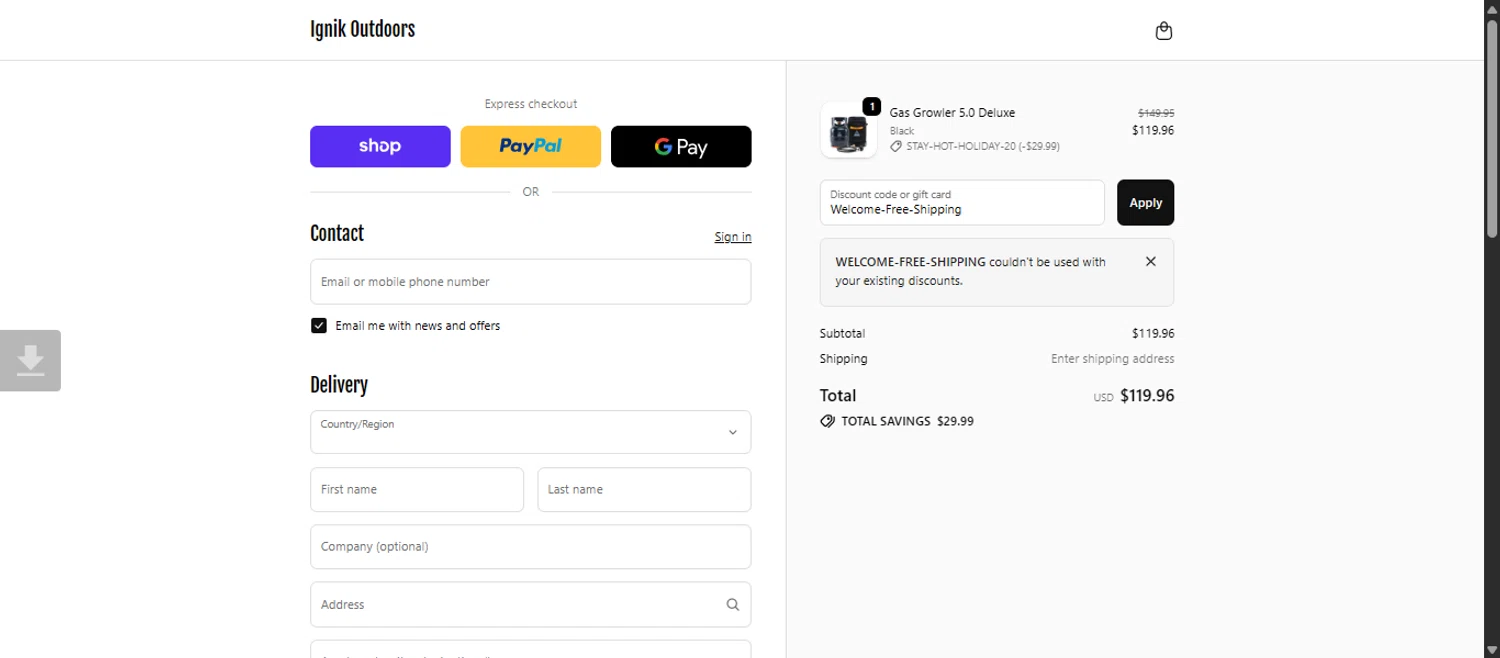Choose Google Pay express checkout
Viewport: 1500px width, 658px height.
(681, 146)
